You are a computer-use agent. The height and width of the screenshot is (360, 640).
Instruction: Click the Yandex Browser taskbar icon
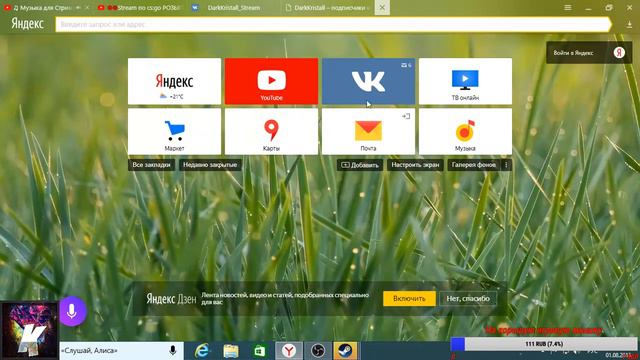(289, 351)
